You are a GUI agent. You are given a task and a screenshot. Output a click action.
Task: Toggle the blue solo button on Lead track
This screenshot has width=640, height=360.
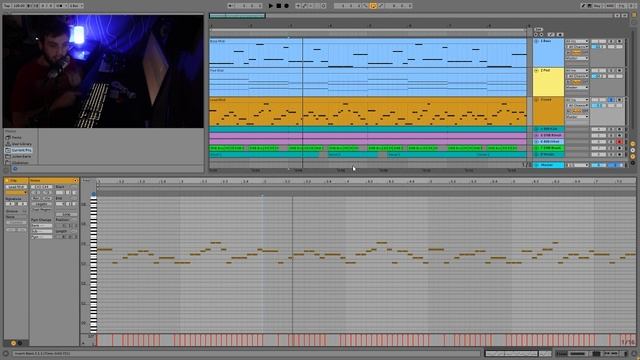coord(611,100)
